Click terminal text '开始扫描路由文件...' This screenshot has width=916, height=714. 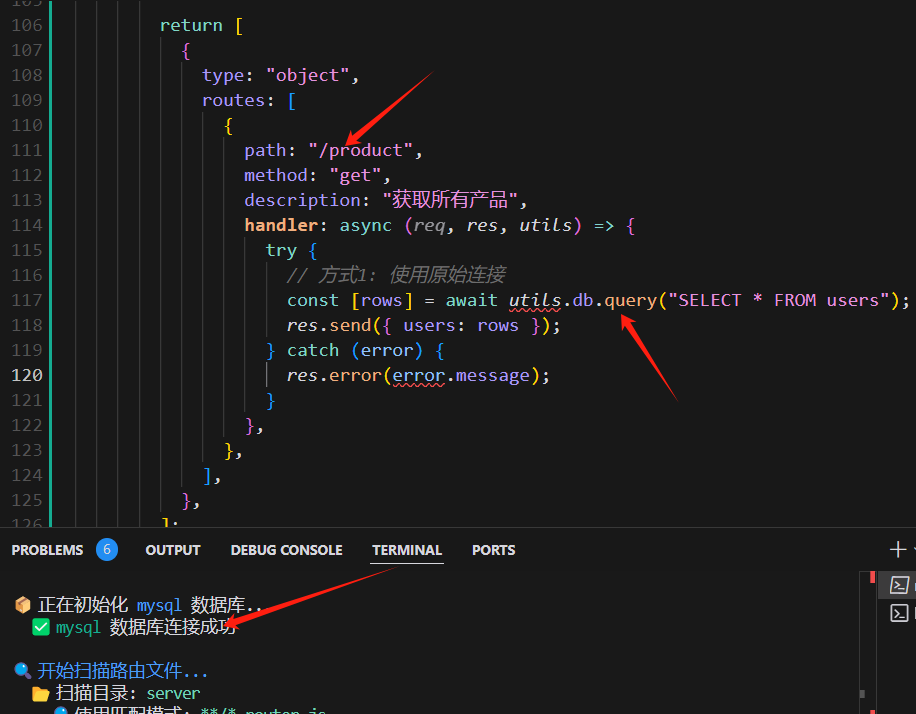[x=123, y=671]
